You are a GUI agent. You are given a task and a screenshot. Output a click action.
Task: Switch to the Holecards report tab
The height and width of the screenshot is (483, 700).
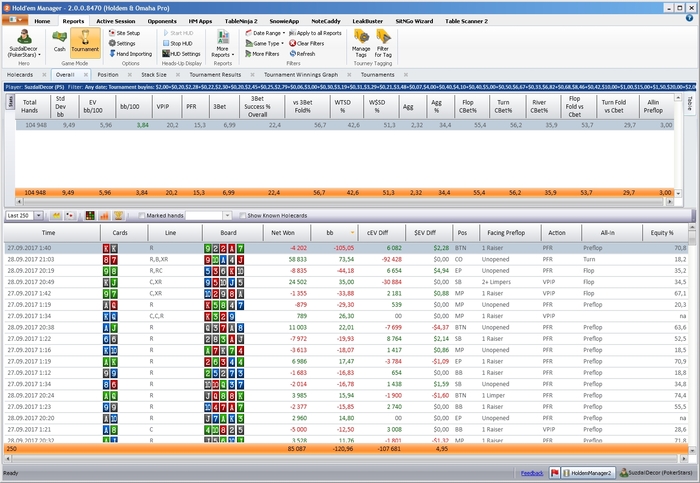(x=20, y=75)
